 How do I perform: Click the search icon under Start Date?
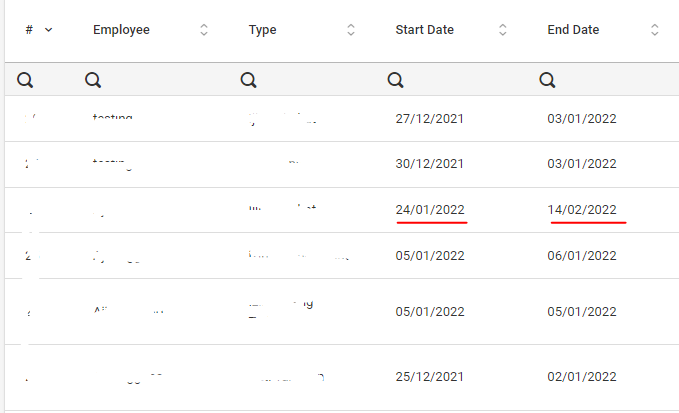pyautogui.click(x=396, y=80)
